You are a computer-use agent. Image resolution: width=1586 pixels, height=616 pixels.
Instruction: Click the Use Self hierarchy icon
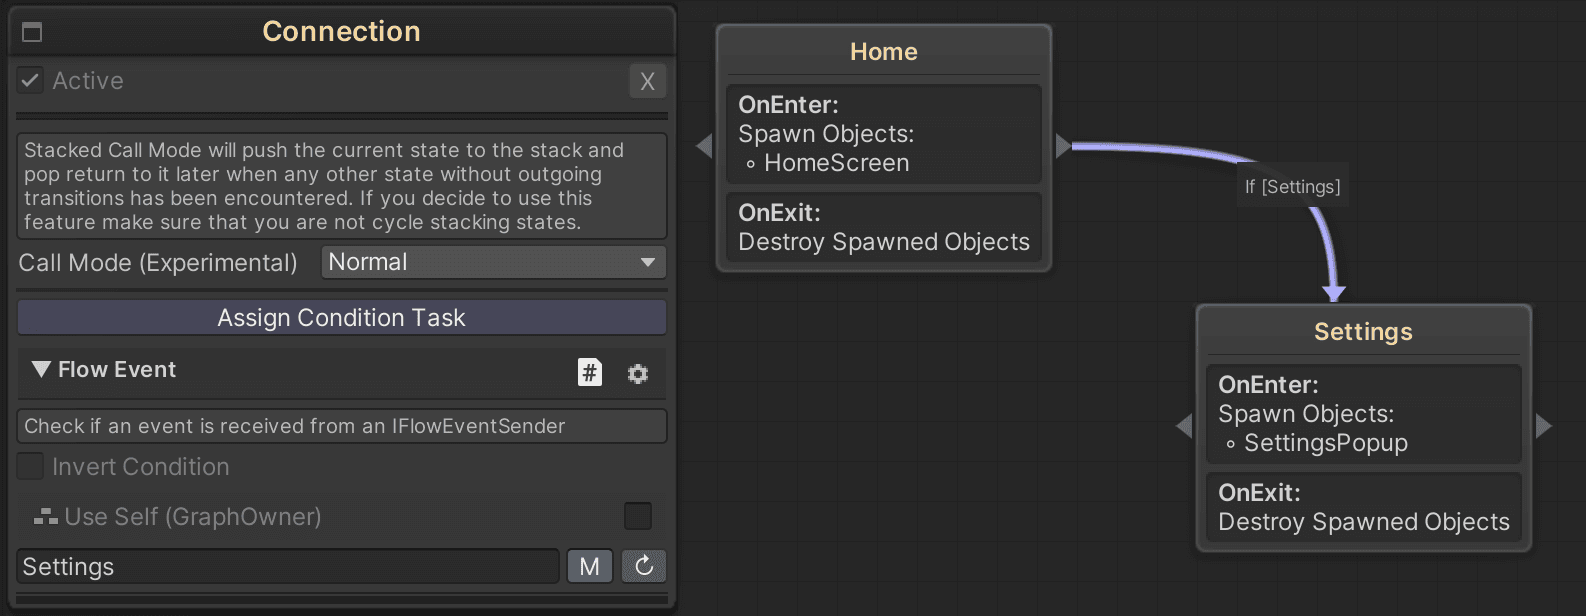coord(45,517)
